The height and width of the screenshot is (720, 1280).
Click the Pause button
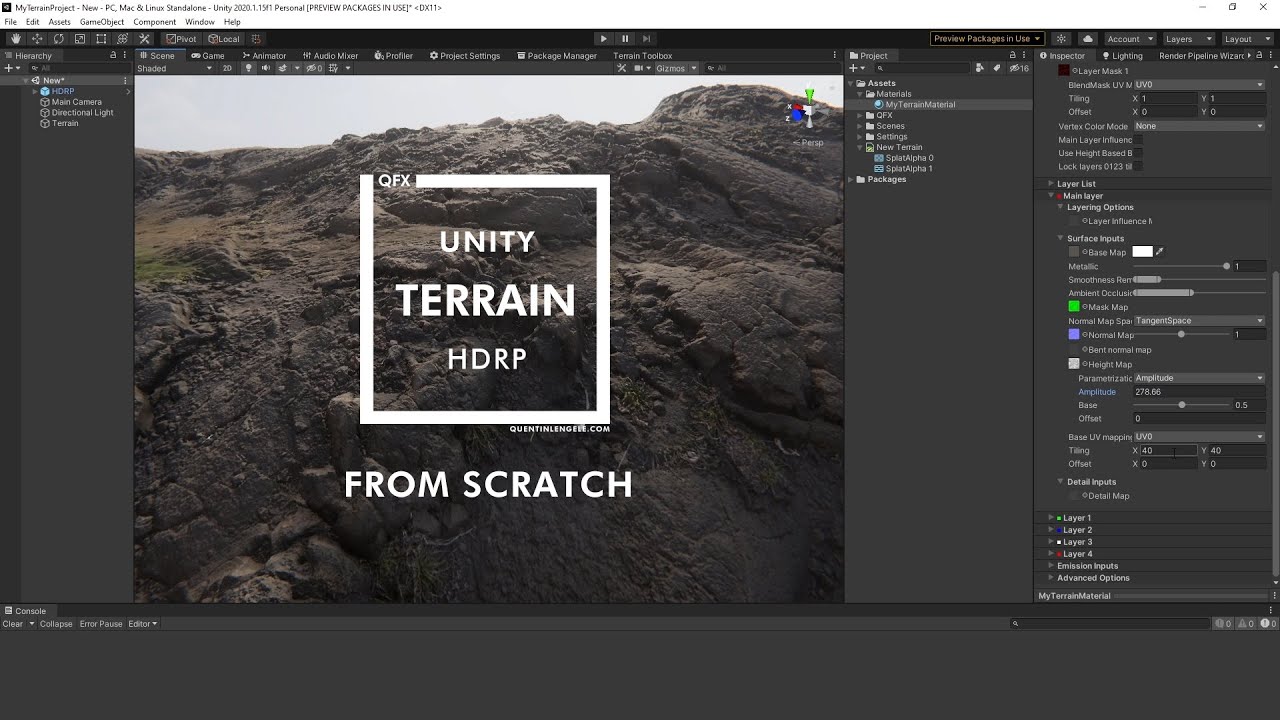(x=625, y=39)
